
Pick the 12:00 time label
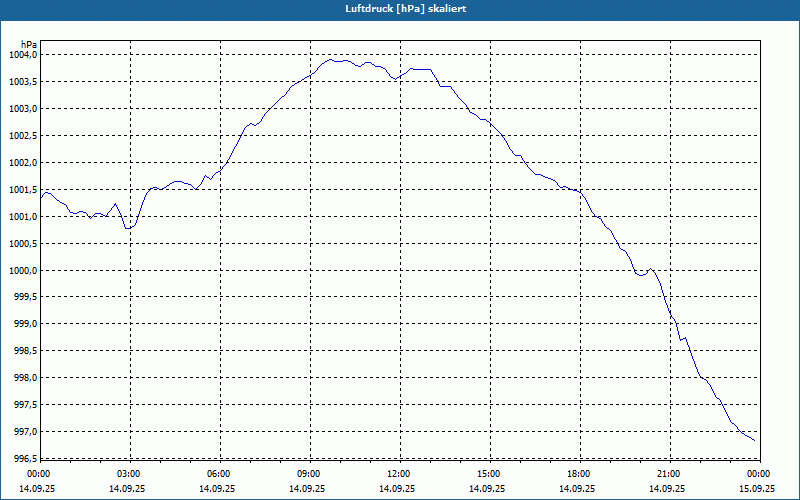pyautogui.click(x=399, y=474)
